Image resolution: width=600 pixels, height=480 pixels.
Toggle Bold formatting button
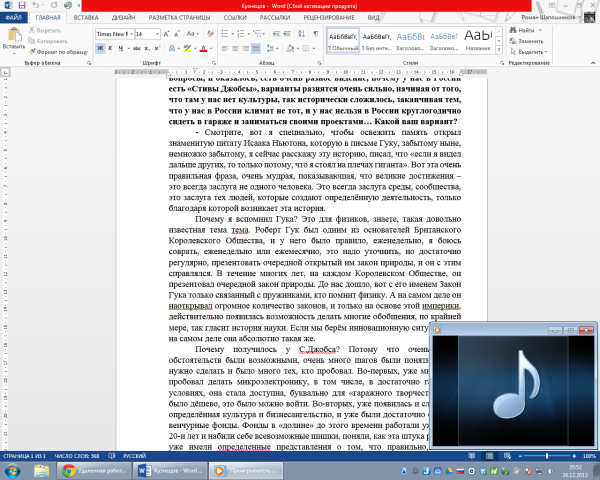point(100,48)
